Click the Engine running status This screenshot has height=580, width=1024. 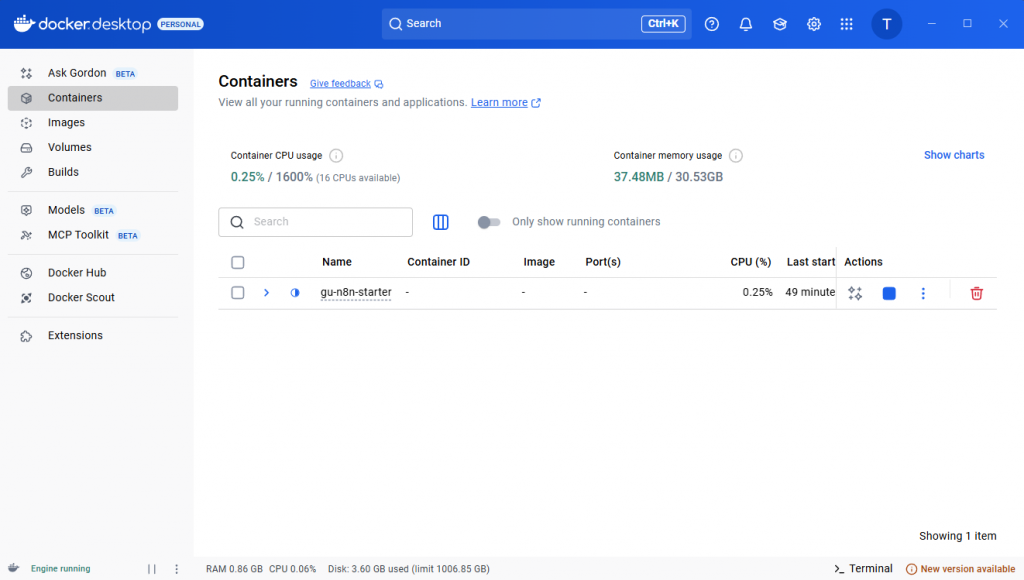(x=61, y=569)
